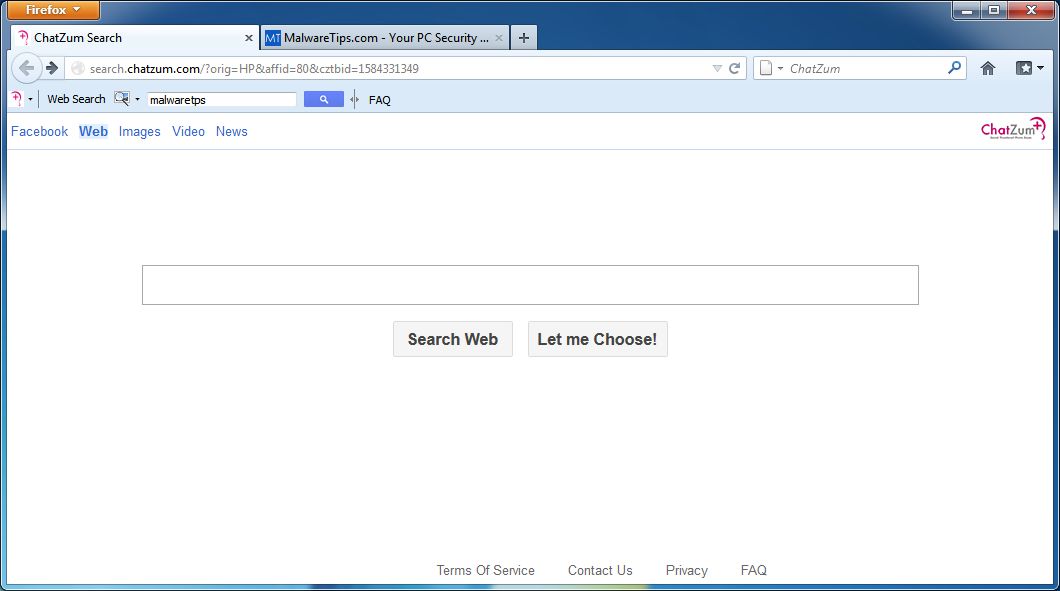
Task: Open the bookmarks menu button
Action: (1030, 68)
